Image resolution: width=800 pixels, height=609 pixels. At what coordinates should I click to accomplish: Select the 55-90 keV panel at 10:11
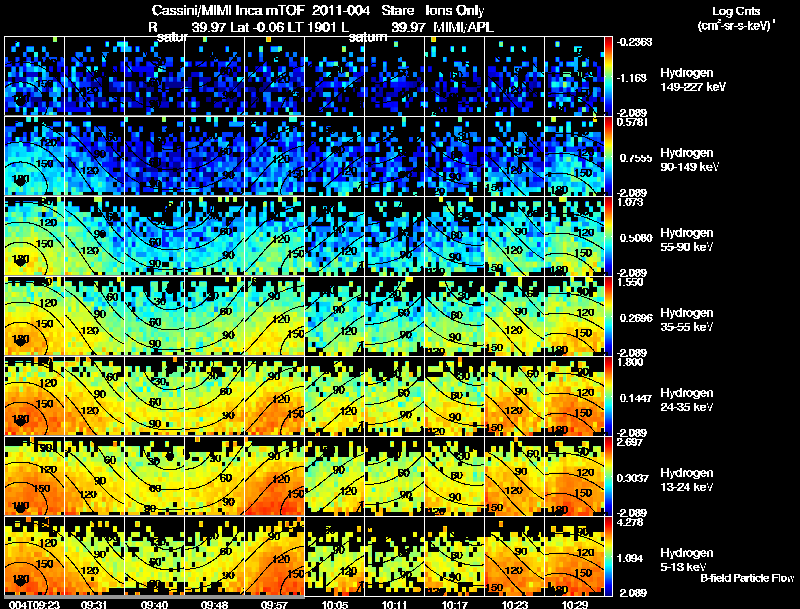click(x=394, y=236)
